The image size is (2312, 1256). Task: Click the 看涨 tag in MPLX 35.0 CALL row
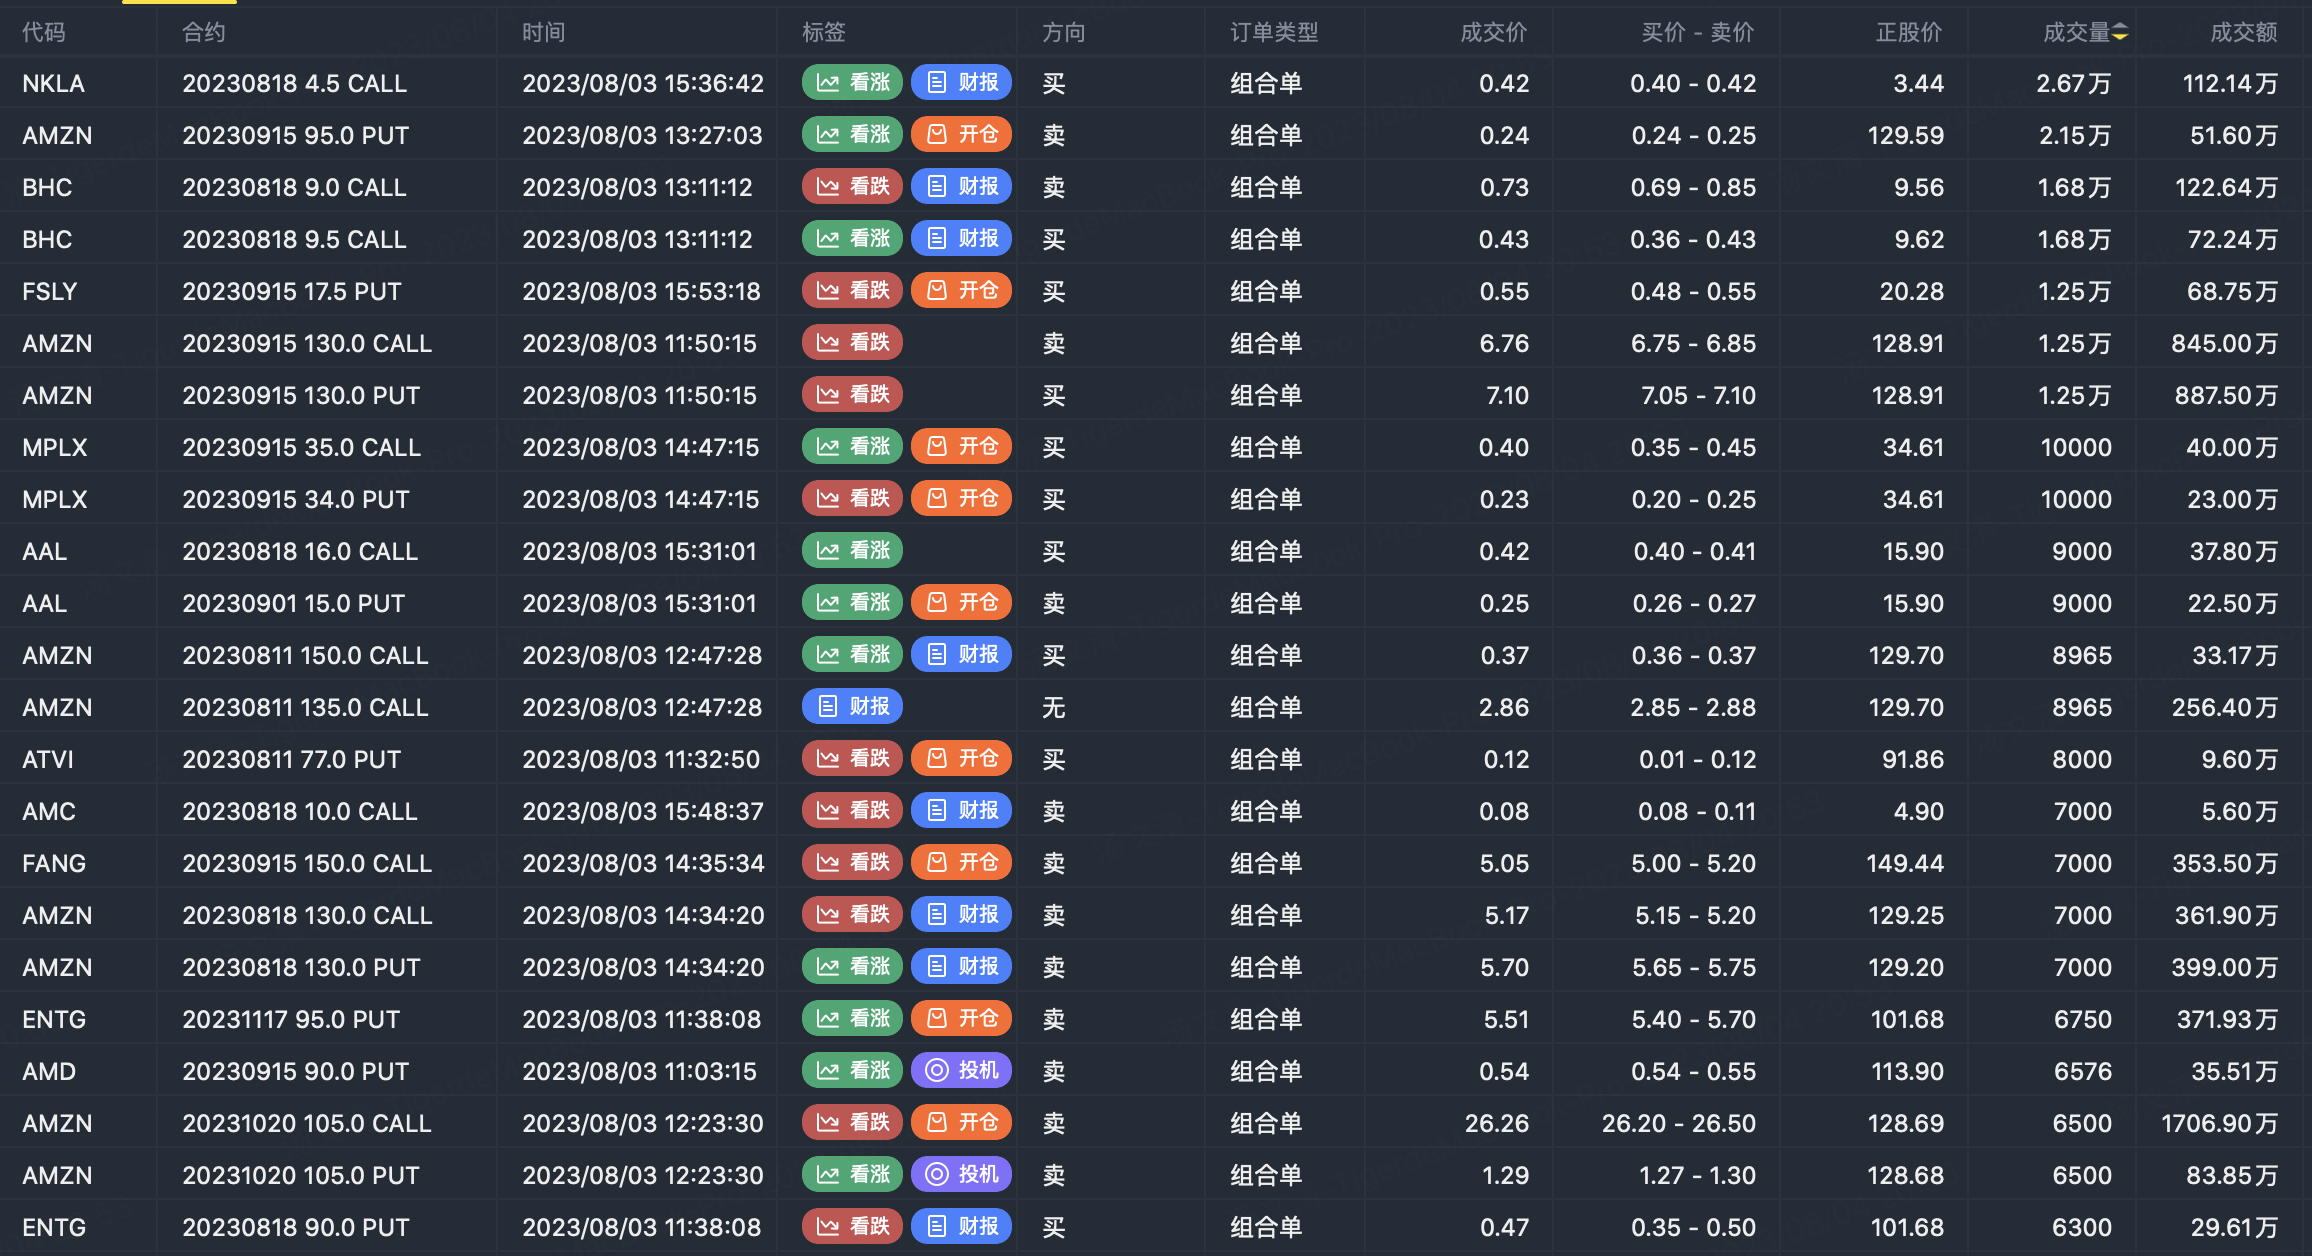point(852,447)
